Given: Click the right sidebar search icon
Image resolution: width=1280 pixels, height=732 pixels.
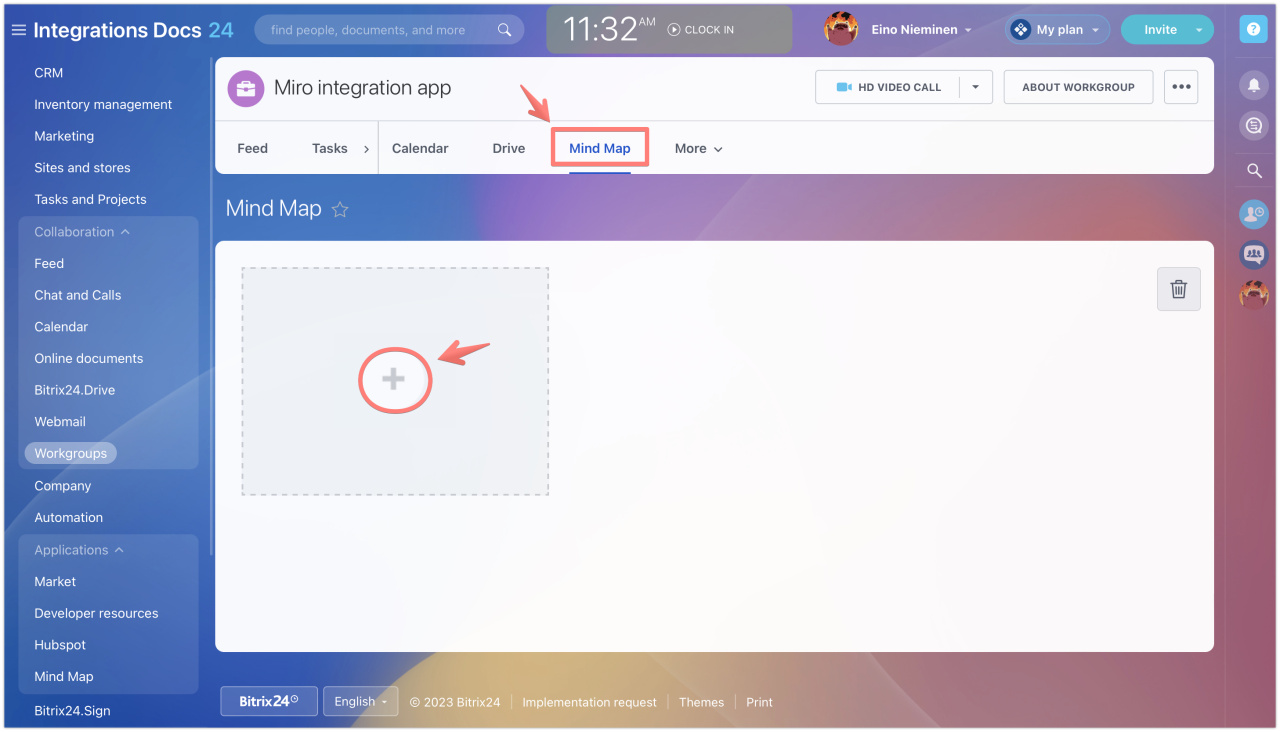Looking at the screenshot, I should tap(1254, 171).
